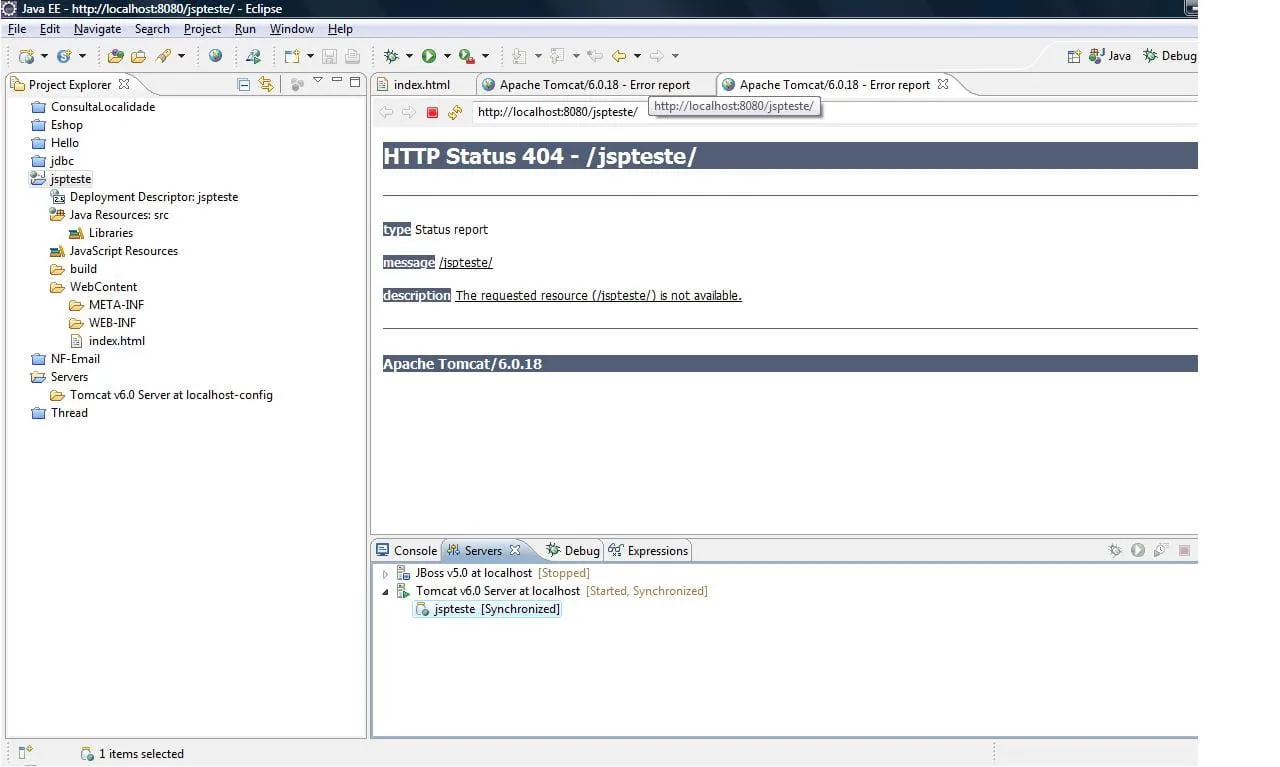
Task: Open the Edit menu
Action: coord(50,29)
